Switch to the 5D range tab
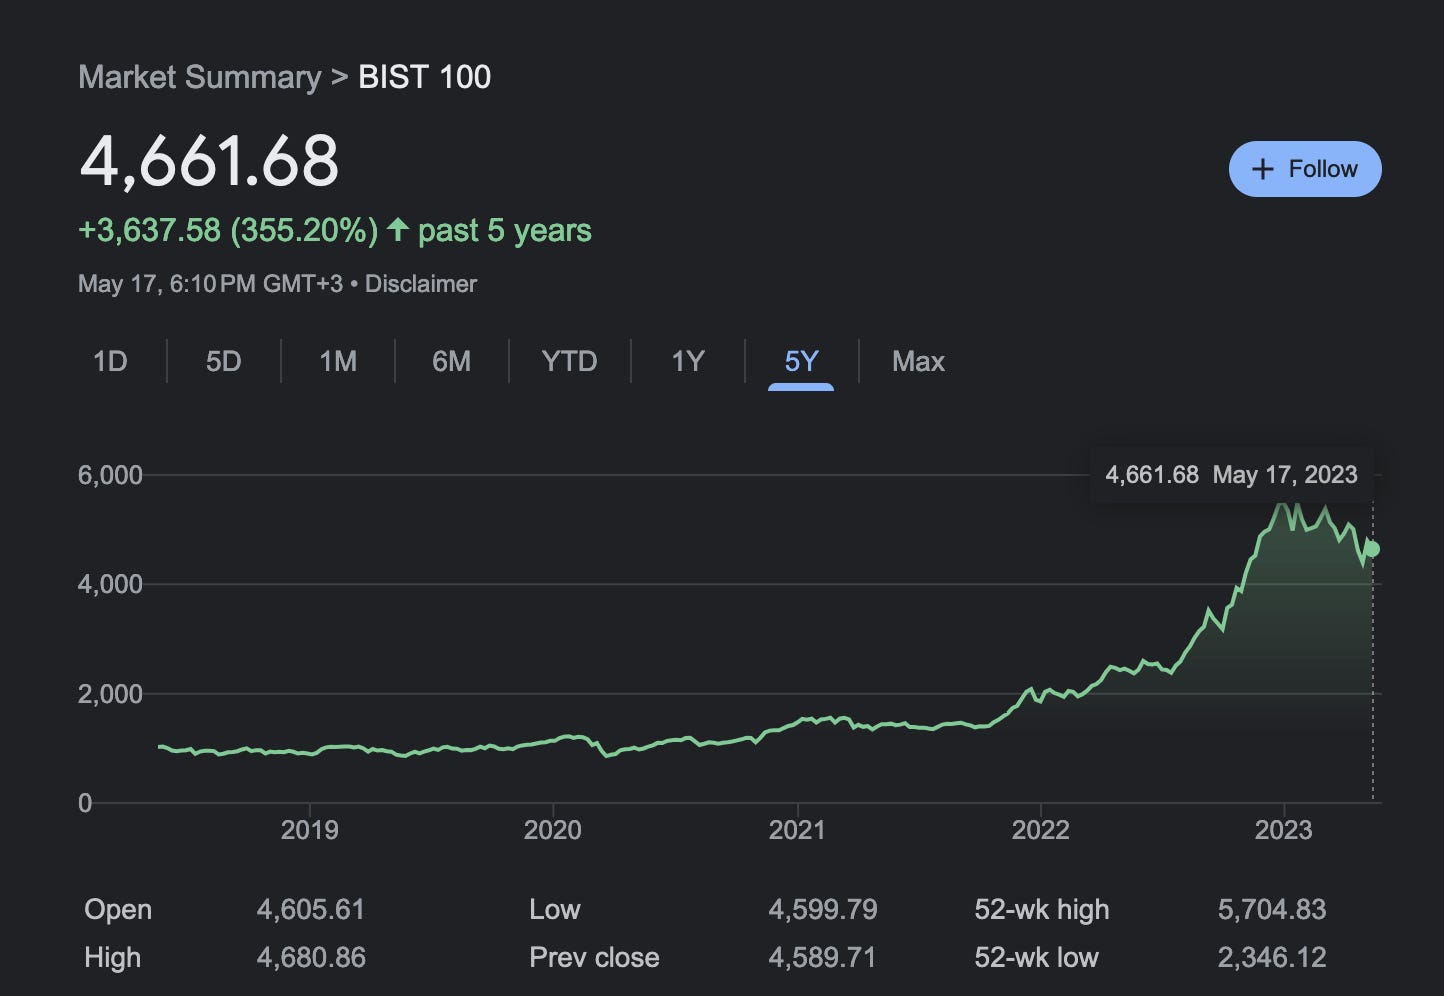This screenshot has height=996, width=1444. point(224,361)
